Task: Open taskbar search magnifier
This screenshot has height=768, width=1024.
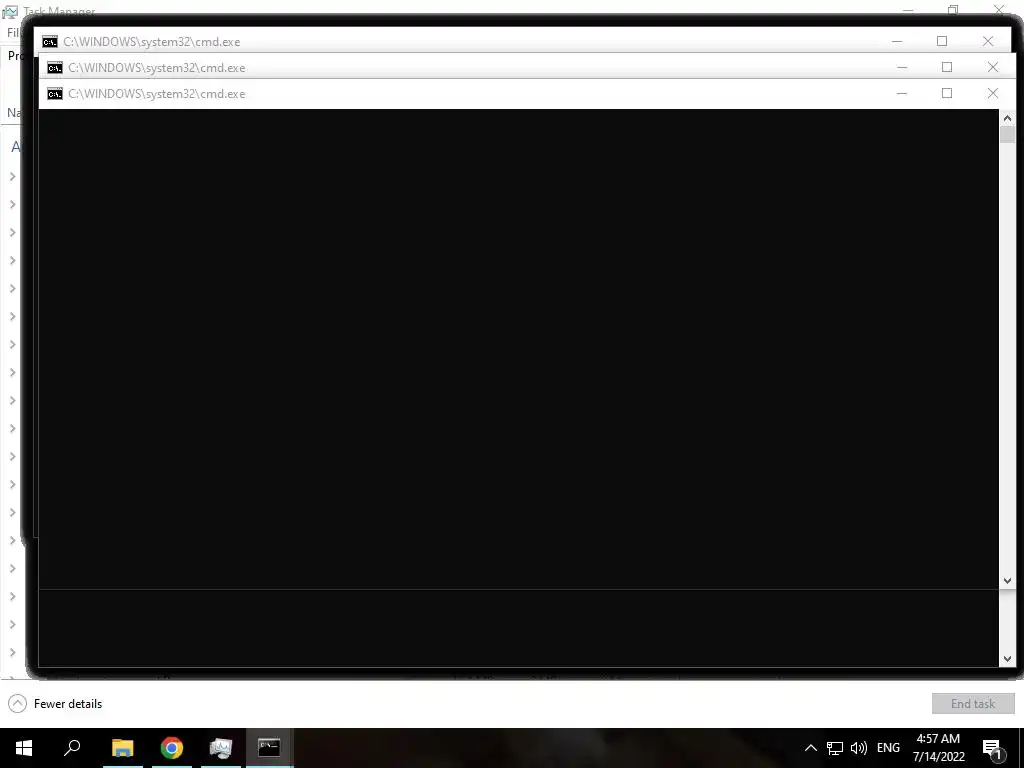Action: tap(72, 748)
